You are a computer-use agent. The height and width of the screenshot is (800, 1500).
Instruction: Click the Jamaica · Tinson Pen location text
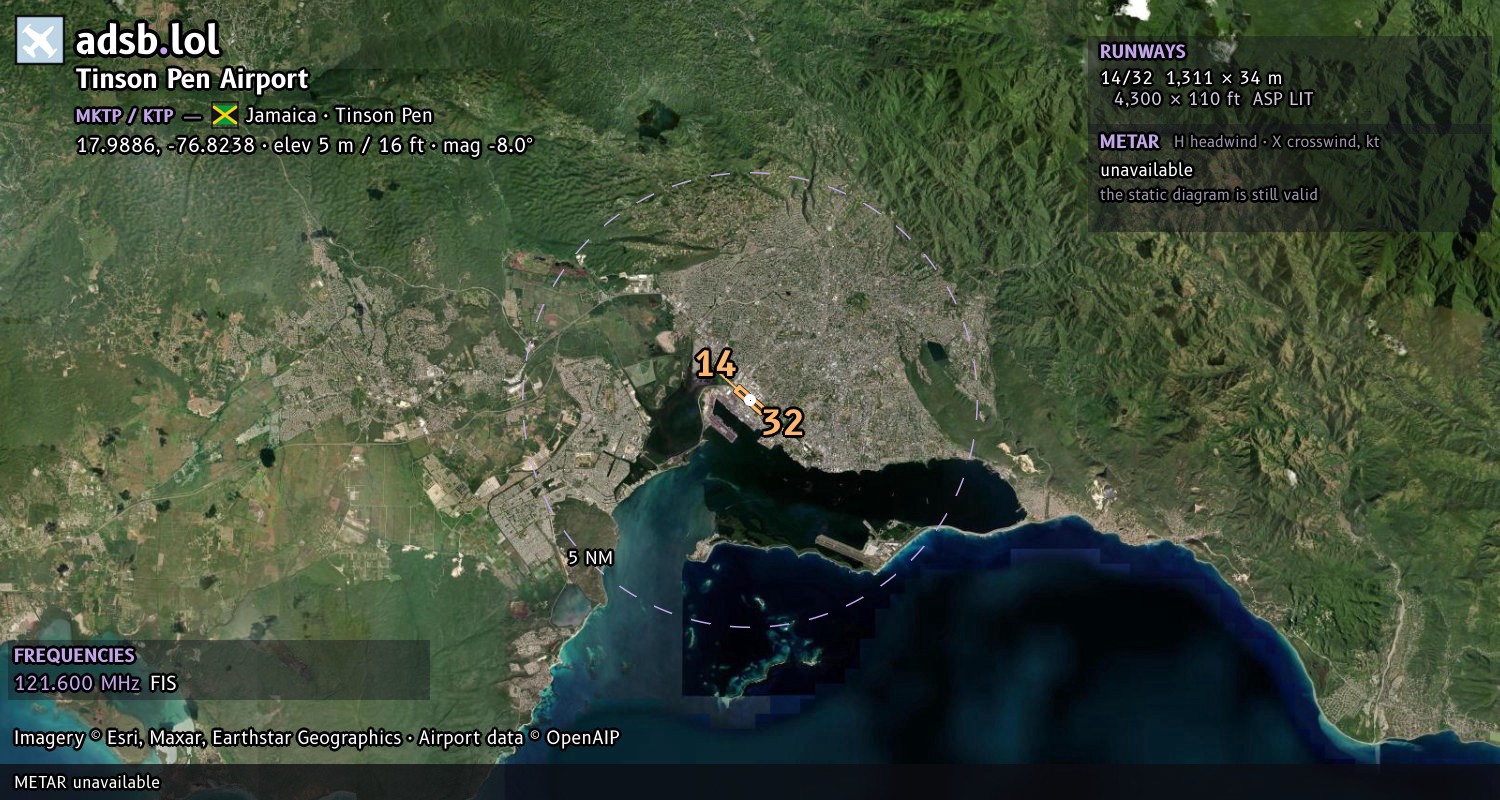tap(339, 115)
